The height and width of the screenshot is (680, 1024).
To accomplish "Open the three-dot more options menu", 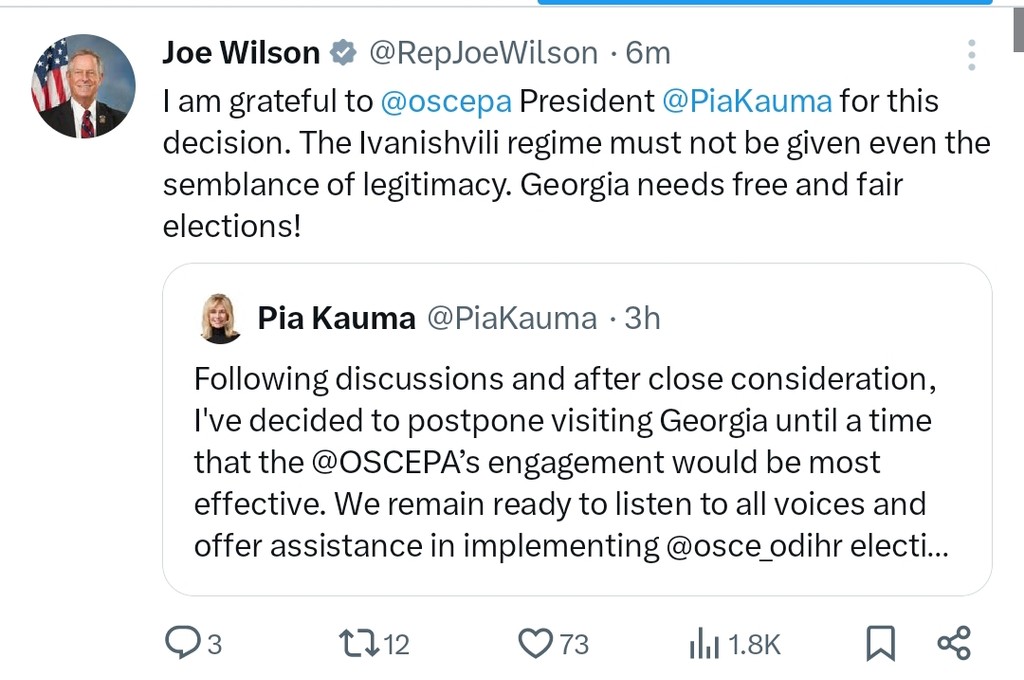I will pyautogui.click(x=971, y=55).
